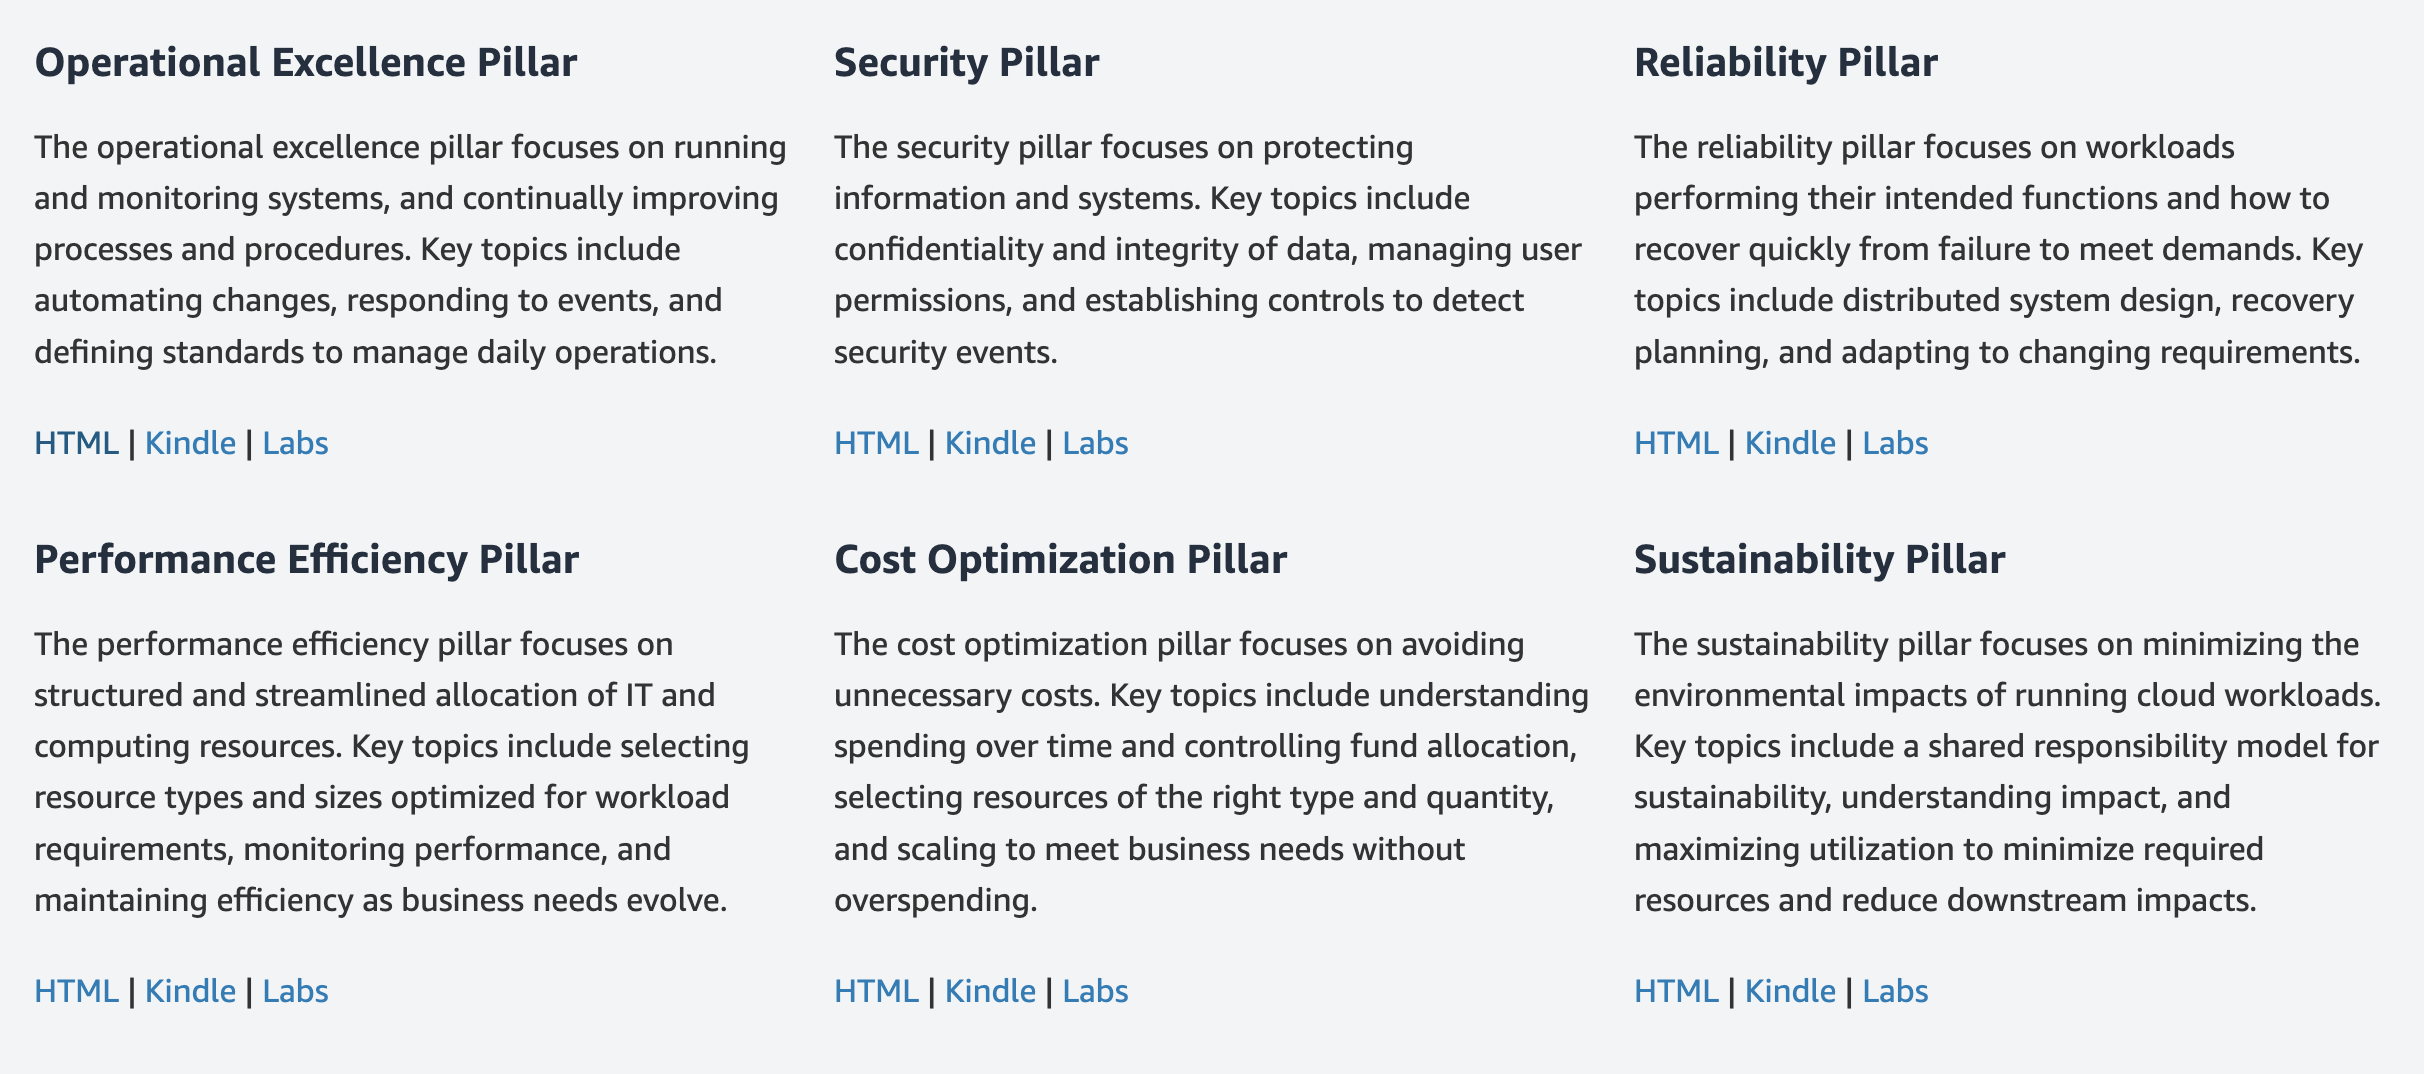Image resolution: width=2424 pixels, height=1074 pixels.
Task: Open the Sustainability Pillar Kindle link
Action: (1790, 991)
